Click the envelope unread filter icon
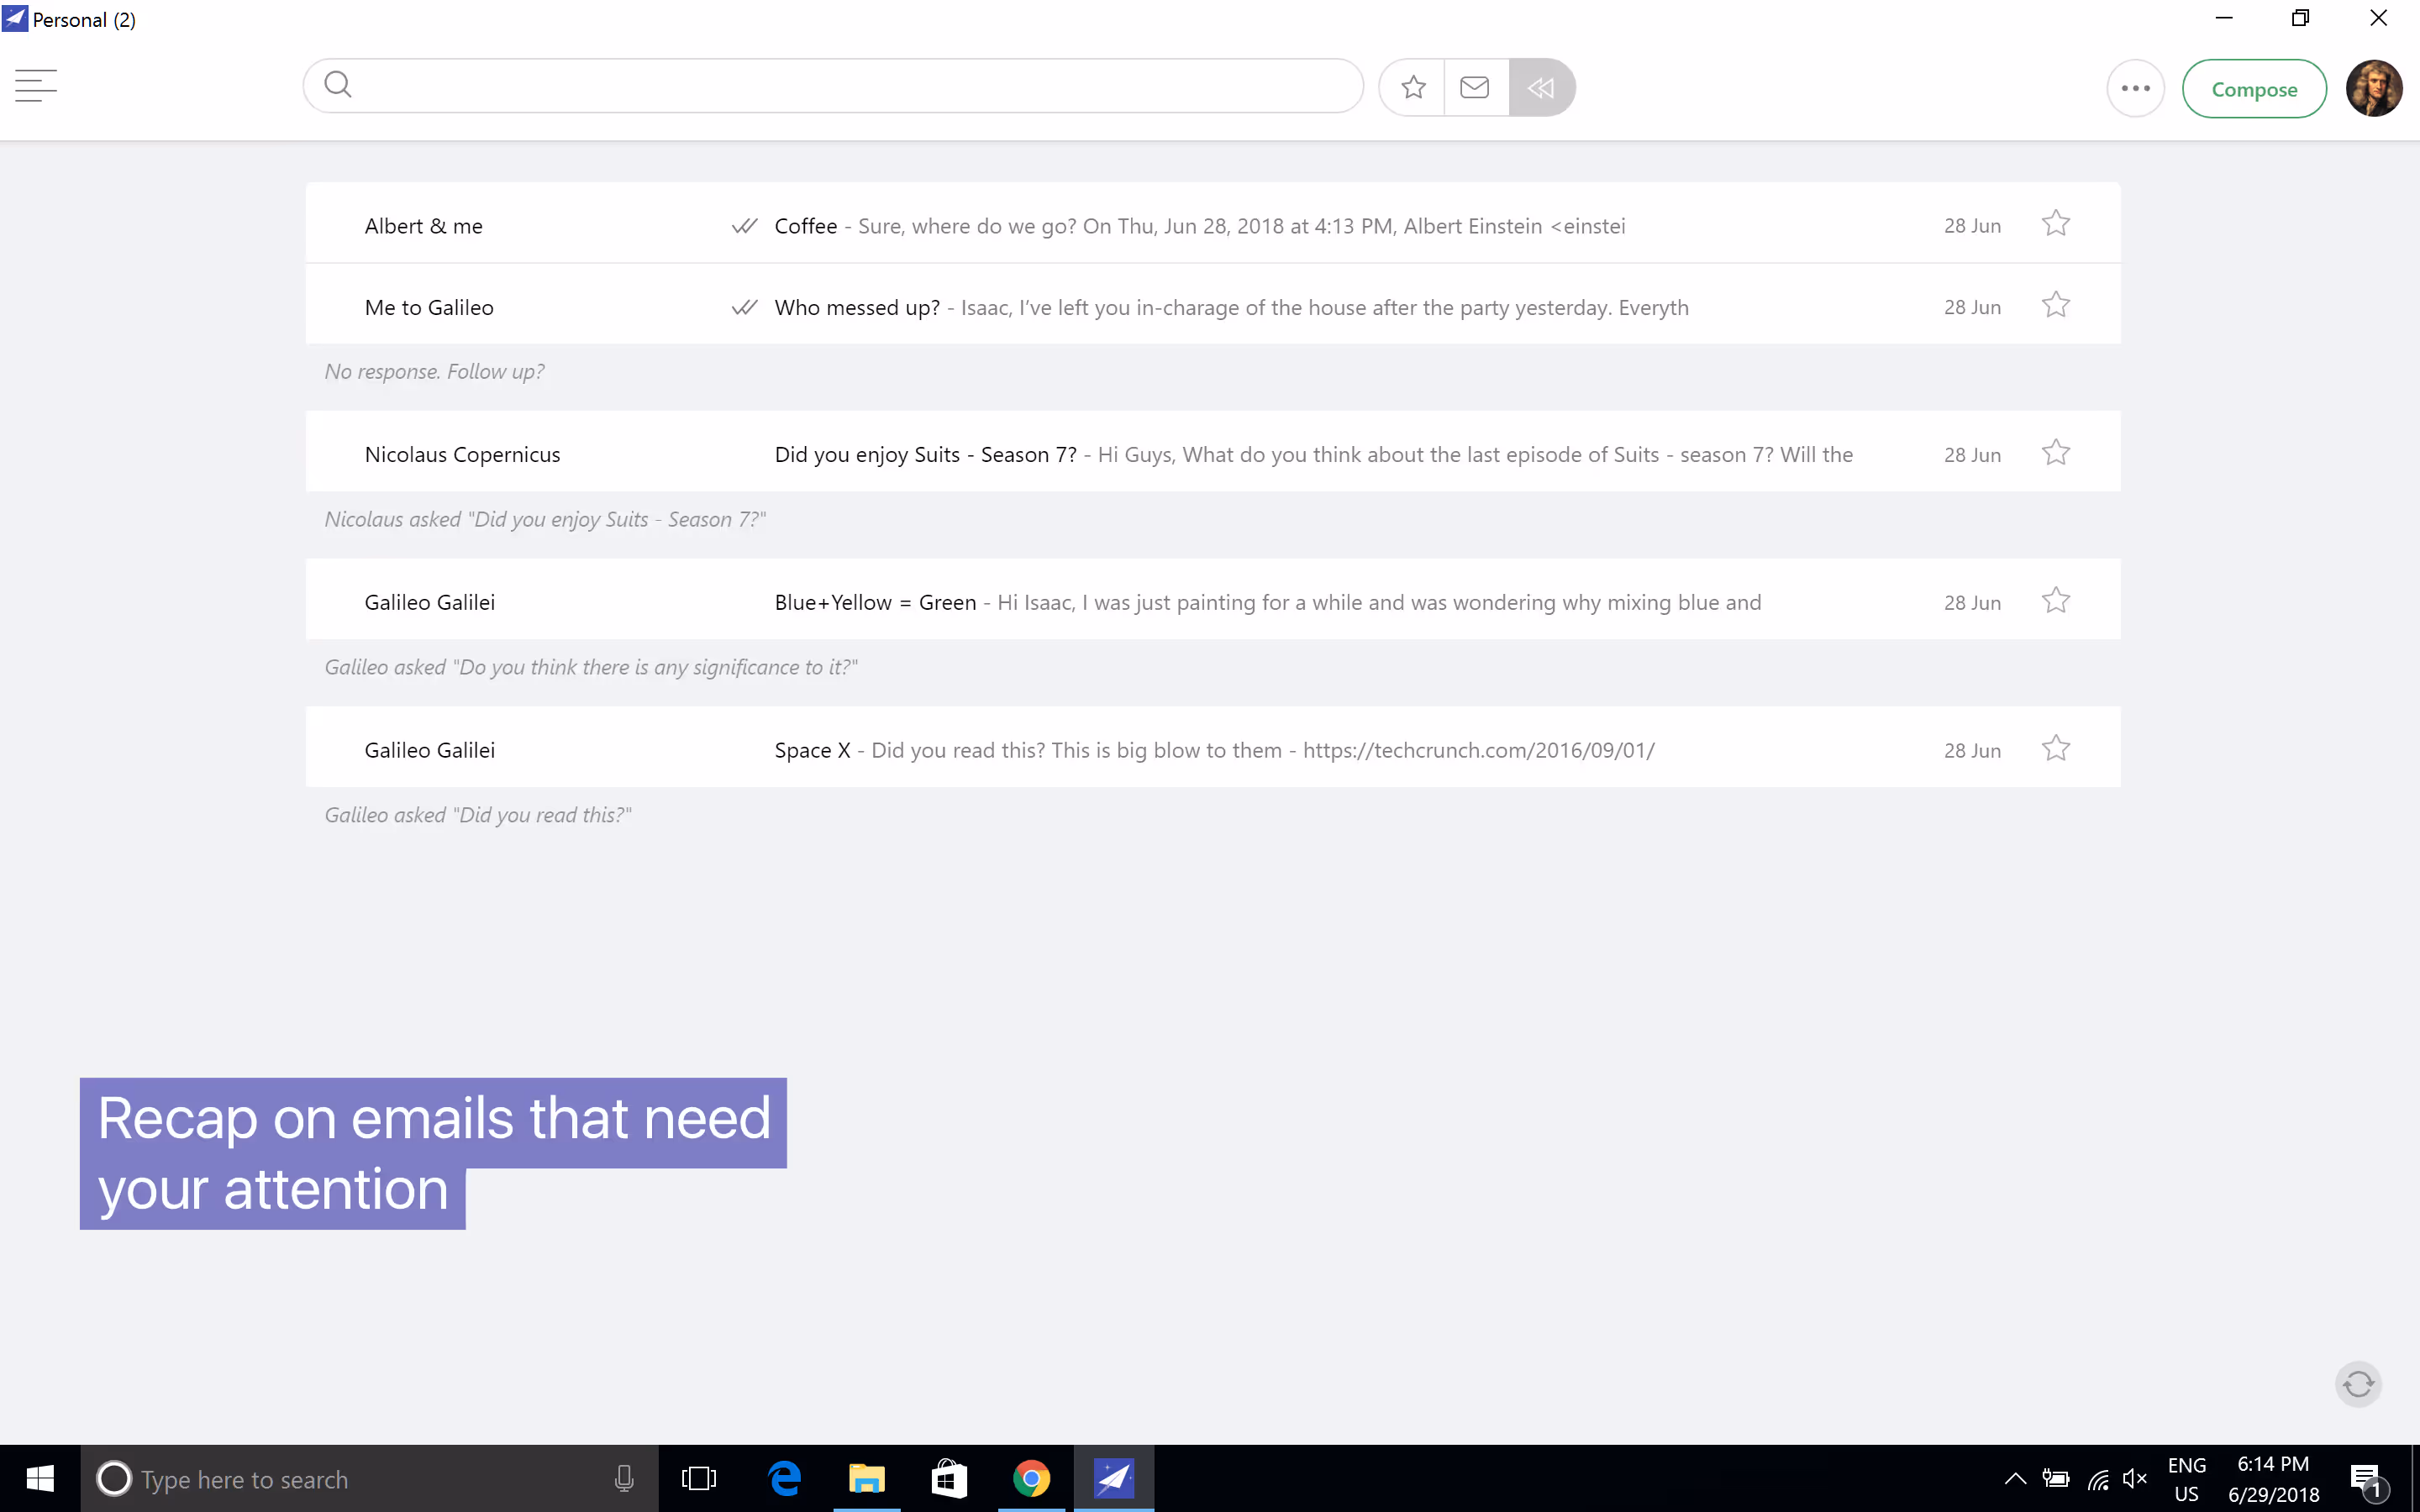This screenshot has width=2420, height=1512. (x=1475, y=87)
